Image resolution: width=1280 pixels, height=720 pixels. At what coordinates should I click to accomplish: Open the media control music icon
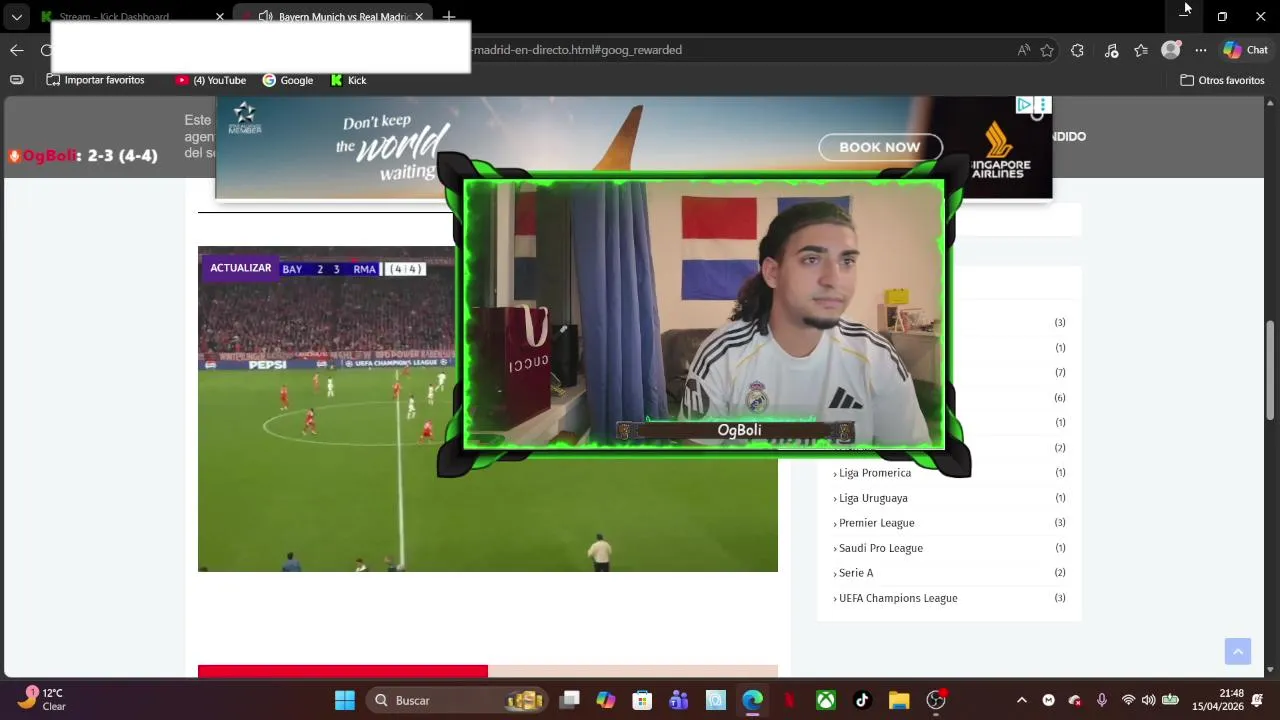click(x=1111, y=50)
